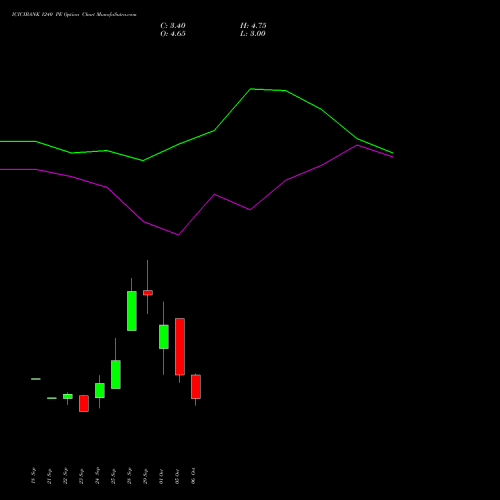Click the 24 Sep date label
Screen dimensions: 500x500
tap(97, 476)
